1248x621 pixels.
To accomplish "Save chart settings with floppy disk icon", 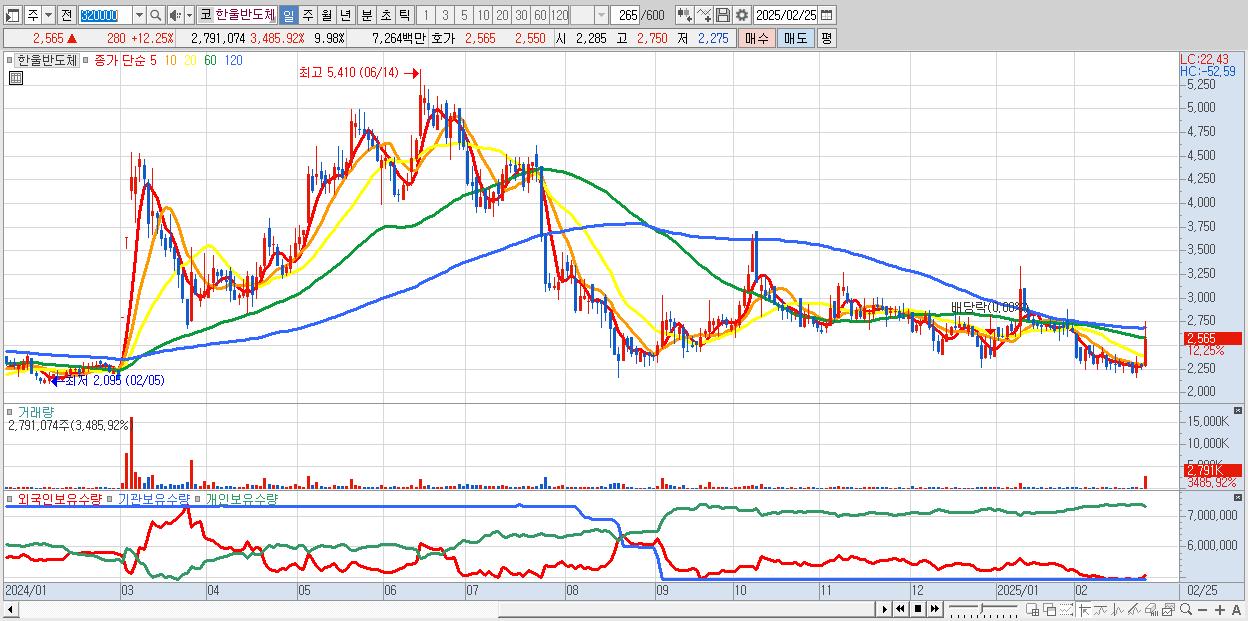I will tap(723, 15).
